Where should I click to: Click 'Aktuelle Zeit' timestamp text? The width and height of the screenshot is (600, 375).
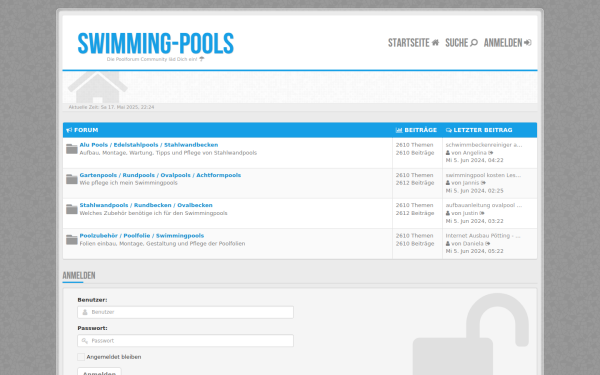111,107
